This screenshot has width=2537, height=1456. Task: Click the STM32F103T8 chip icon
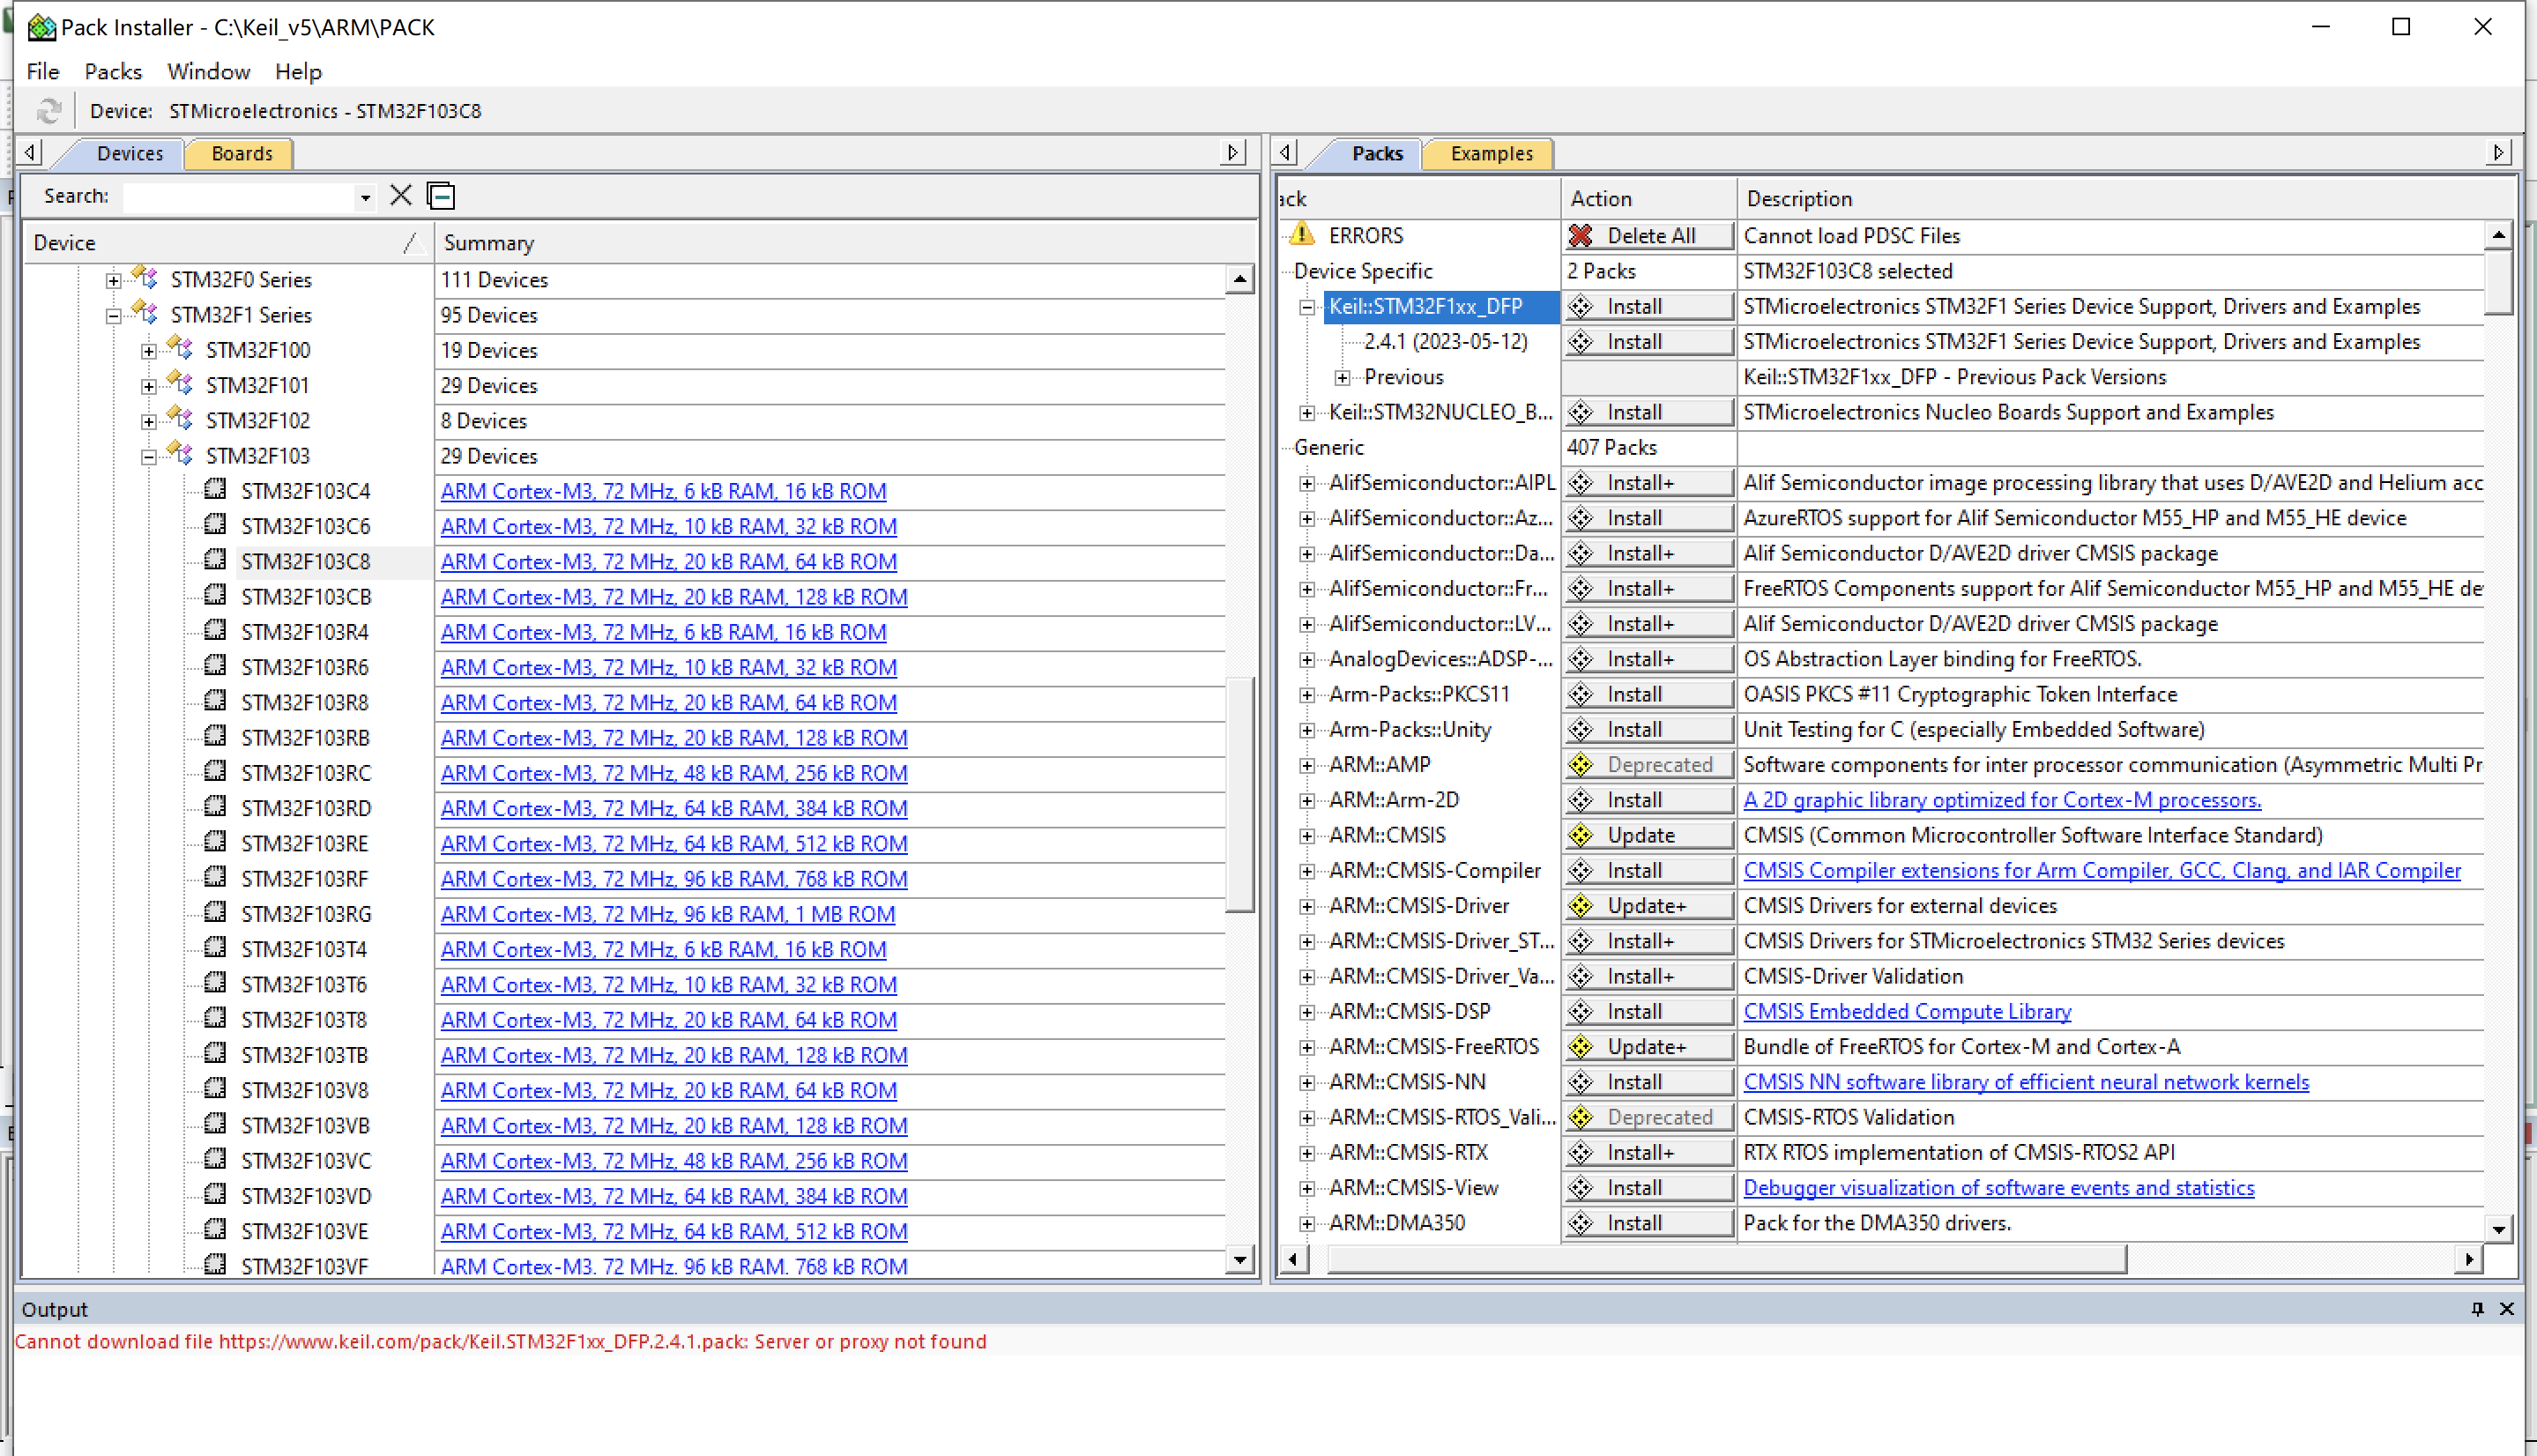click(215, 1018)
